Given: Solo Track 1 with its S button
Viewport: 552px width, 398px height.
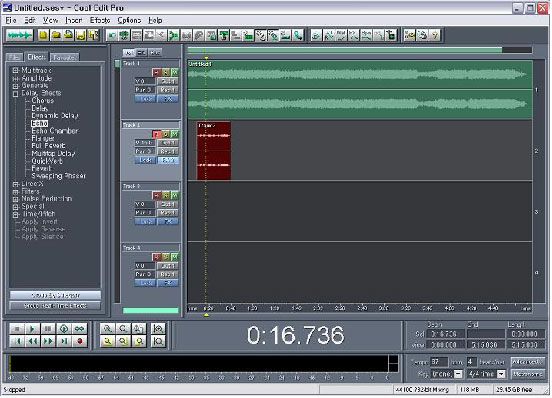Looking at the screenshot, I should pyautogui.click(x=165, y=72).
